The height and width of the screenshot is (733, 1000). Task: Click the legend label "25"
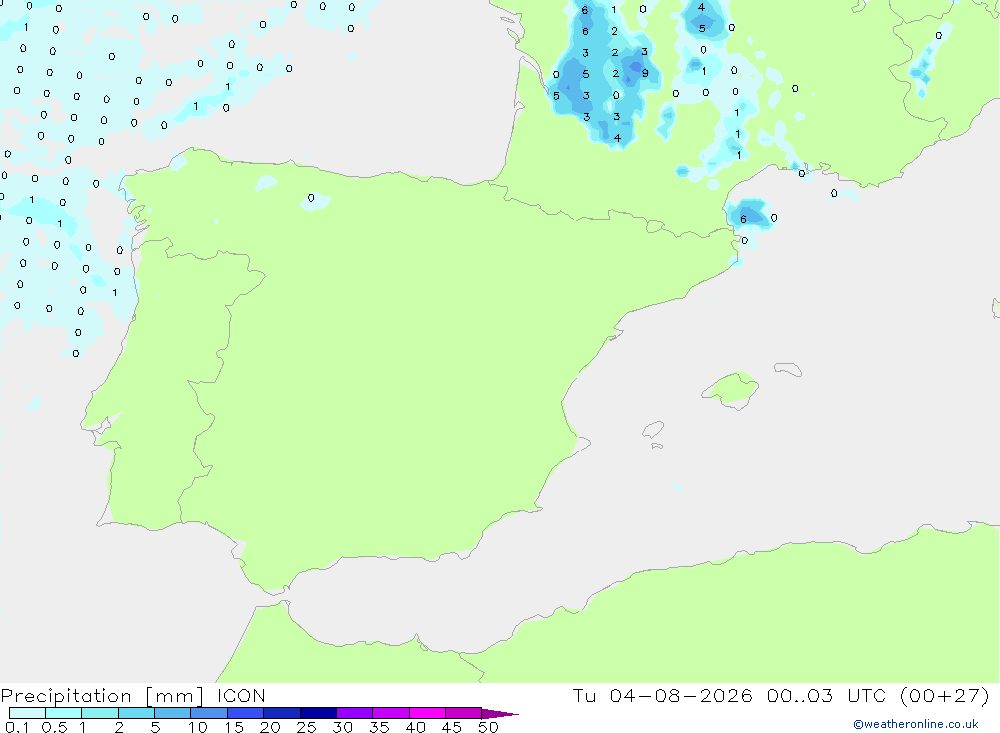[306, 727]
